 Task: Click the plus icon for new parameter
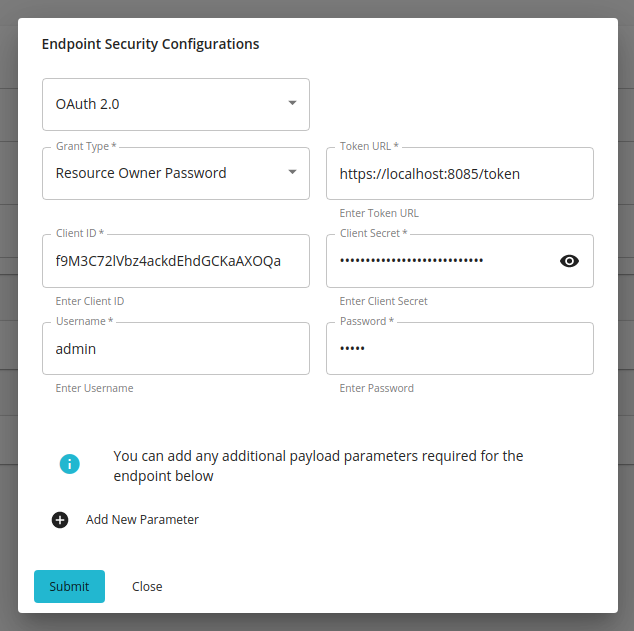pyautogui.click(x=60, y=520)
